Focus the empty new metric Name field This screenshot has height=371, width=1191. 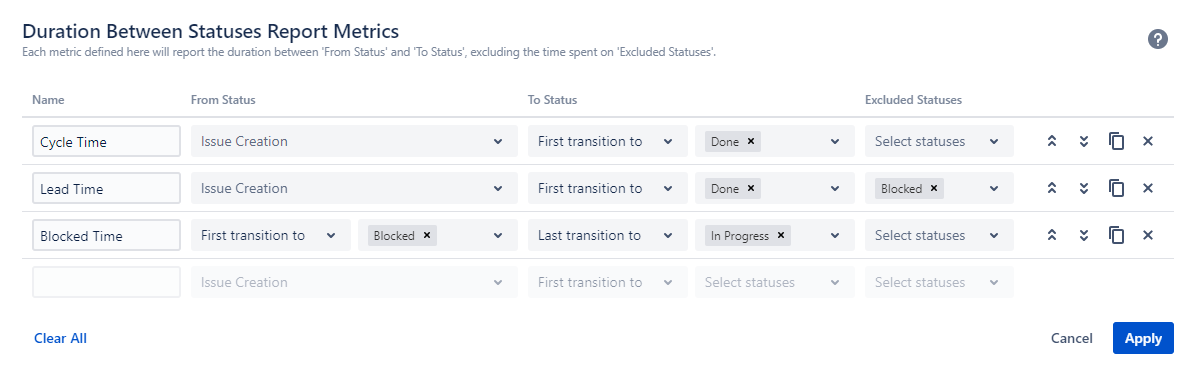[106, 282]
